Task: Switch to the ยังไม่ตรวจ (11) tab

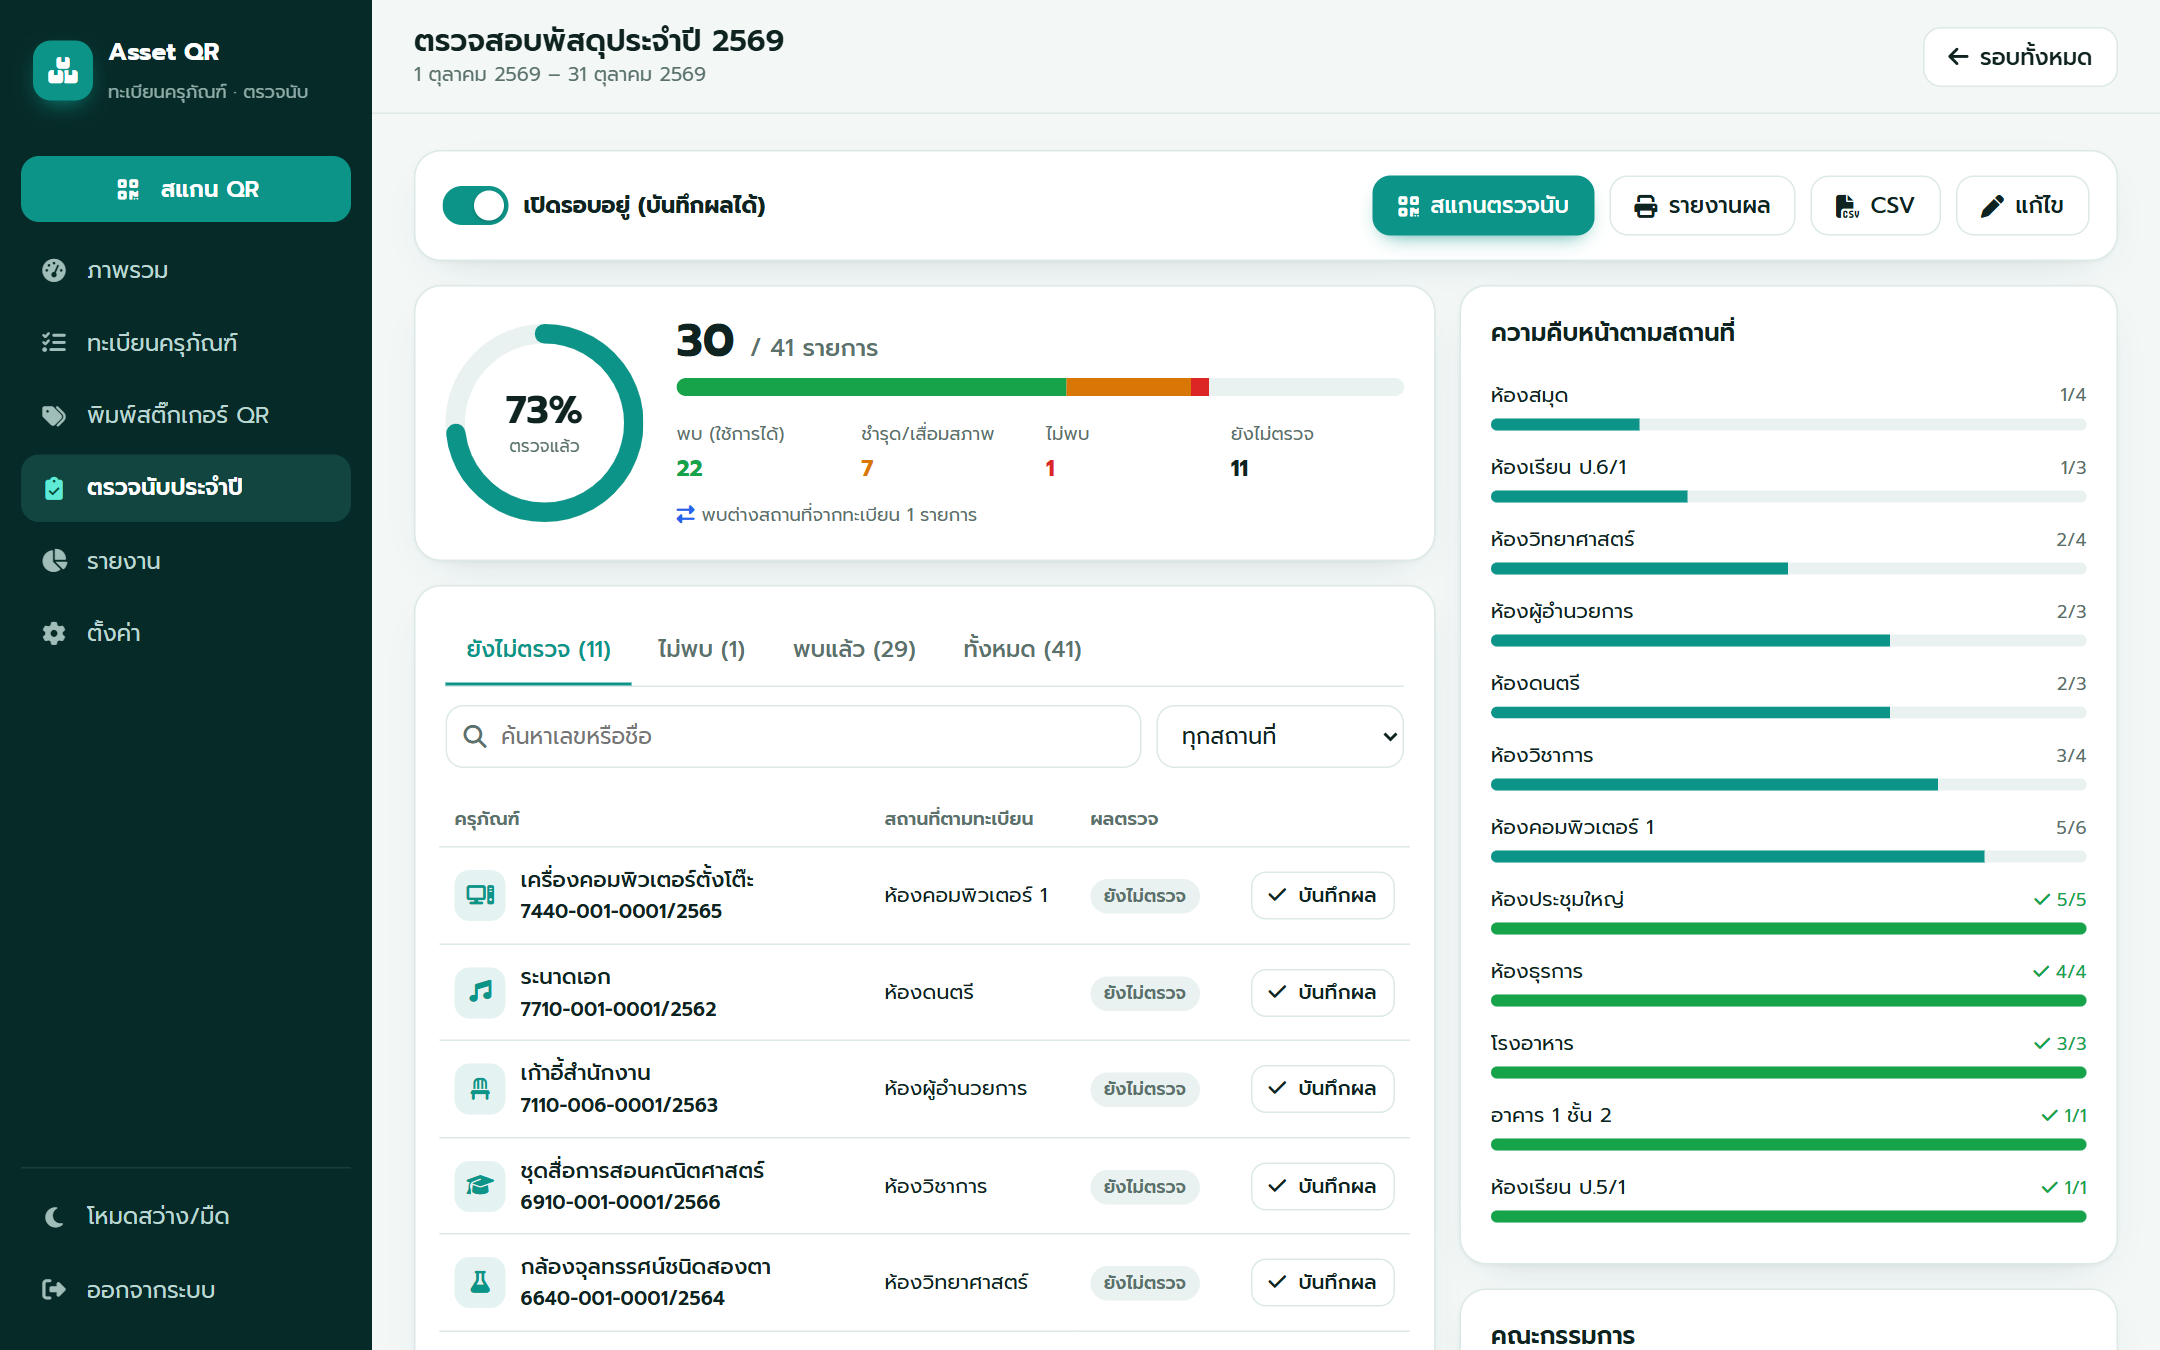Action: [538, 650]
